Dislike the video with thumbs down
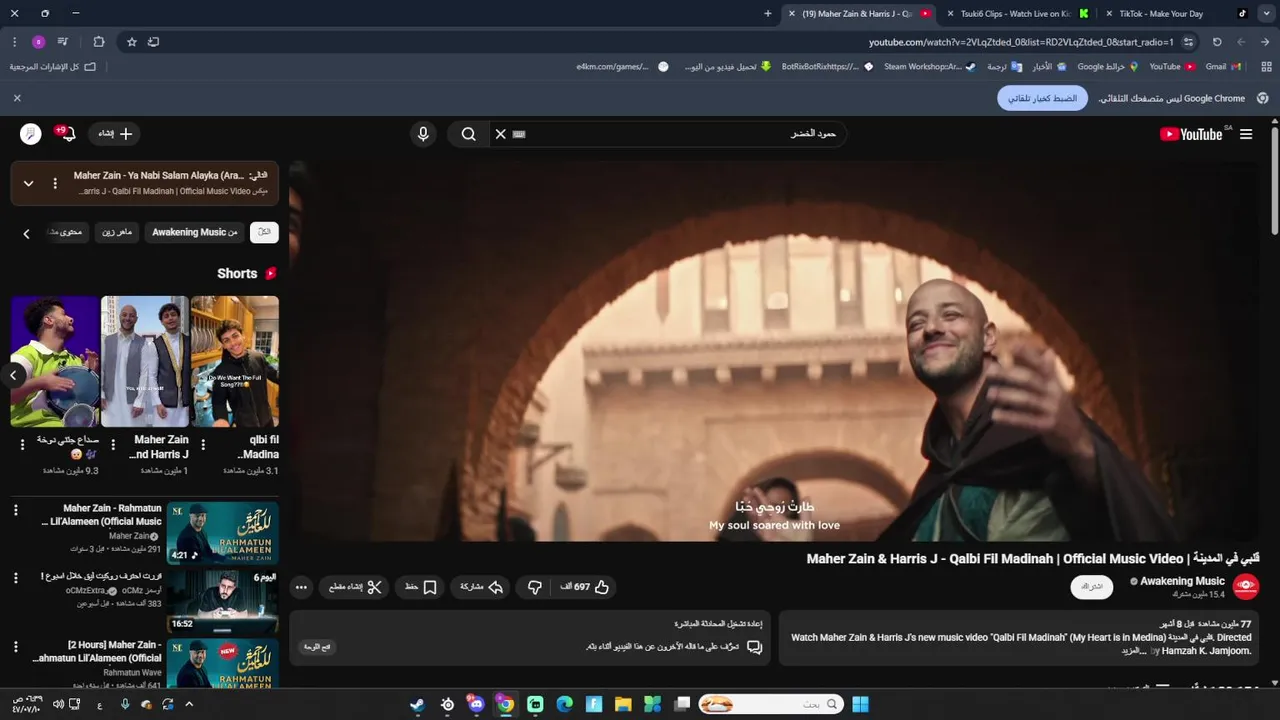The width and height of the screenshot is (1280, 720). point(534,587)
